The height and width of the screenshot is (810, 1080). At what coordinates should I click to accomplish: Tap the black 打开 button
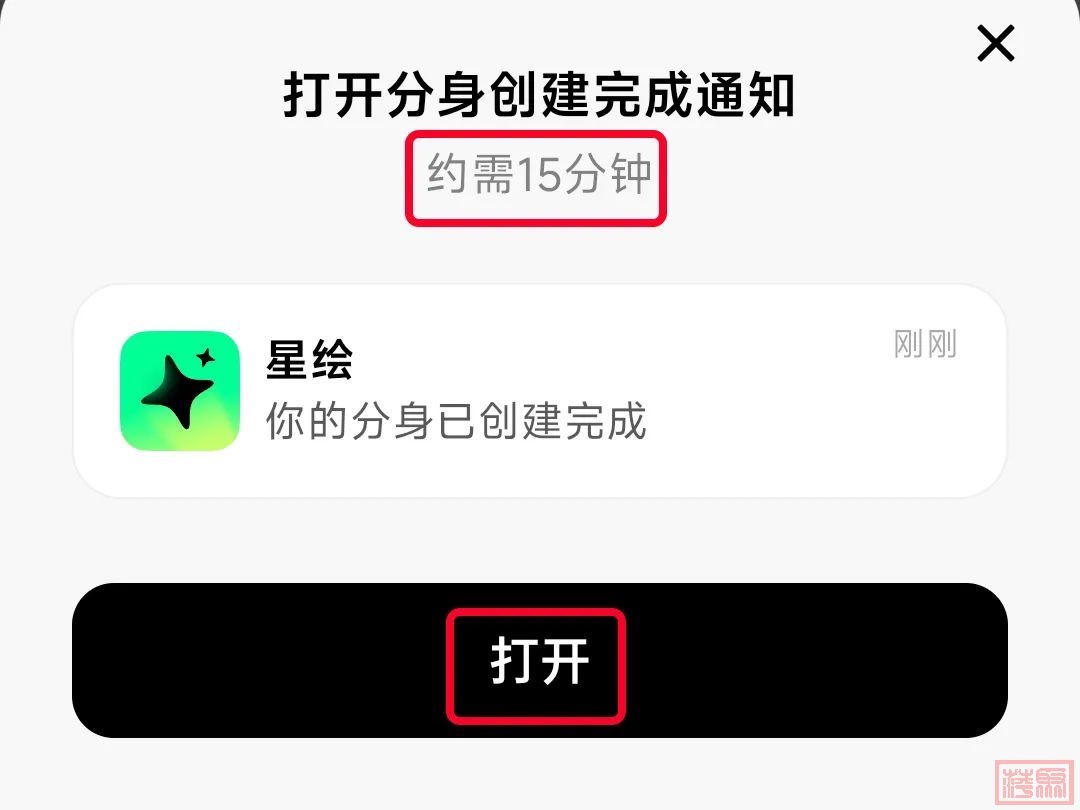point(540,661)
